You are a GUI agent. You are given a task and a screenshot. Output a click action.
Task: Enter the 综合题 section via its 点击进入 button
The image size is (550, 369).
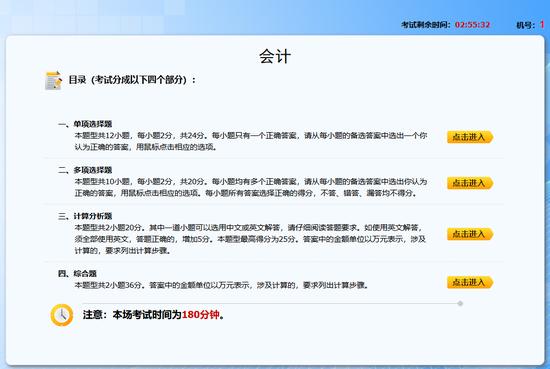point(470,282)
